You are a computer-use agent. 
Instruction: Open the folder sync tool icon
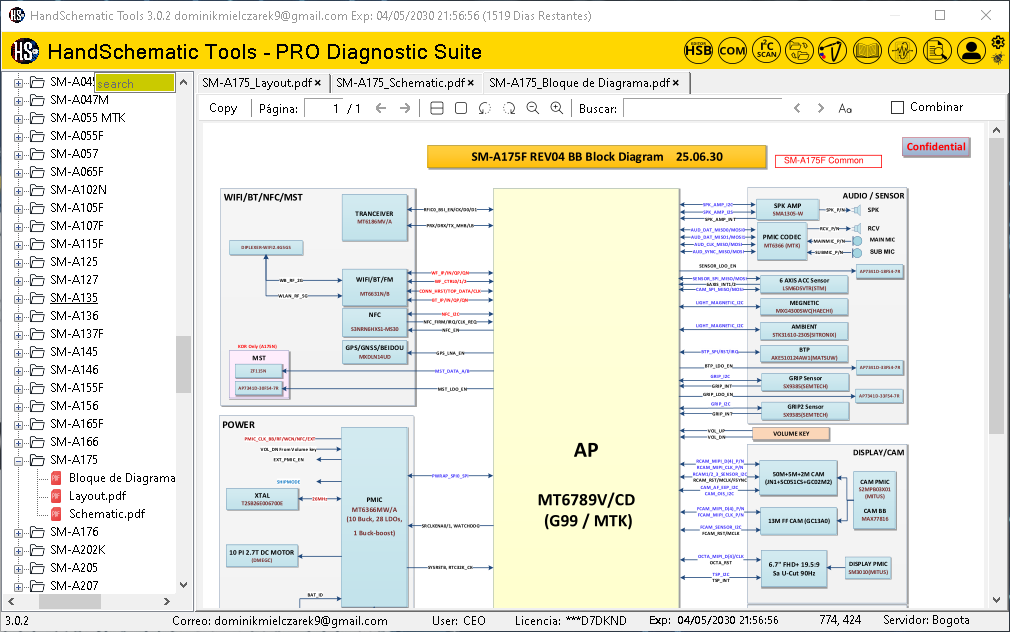click(799, 50)
